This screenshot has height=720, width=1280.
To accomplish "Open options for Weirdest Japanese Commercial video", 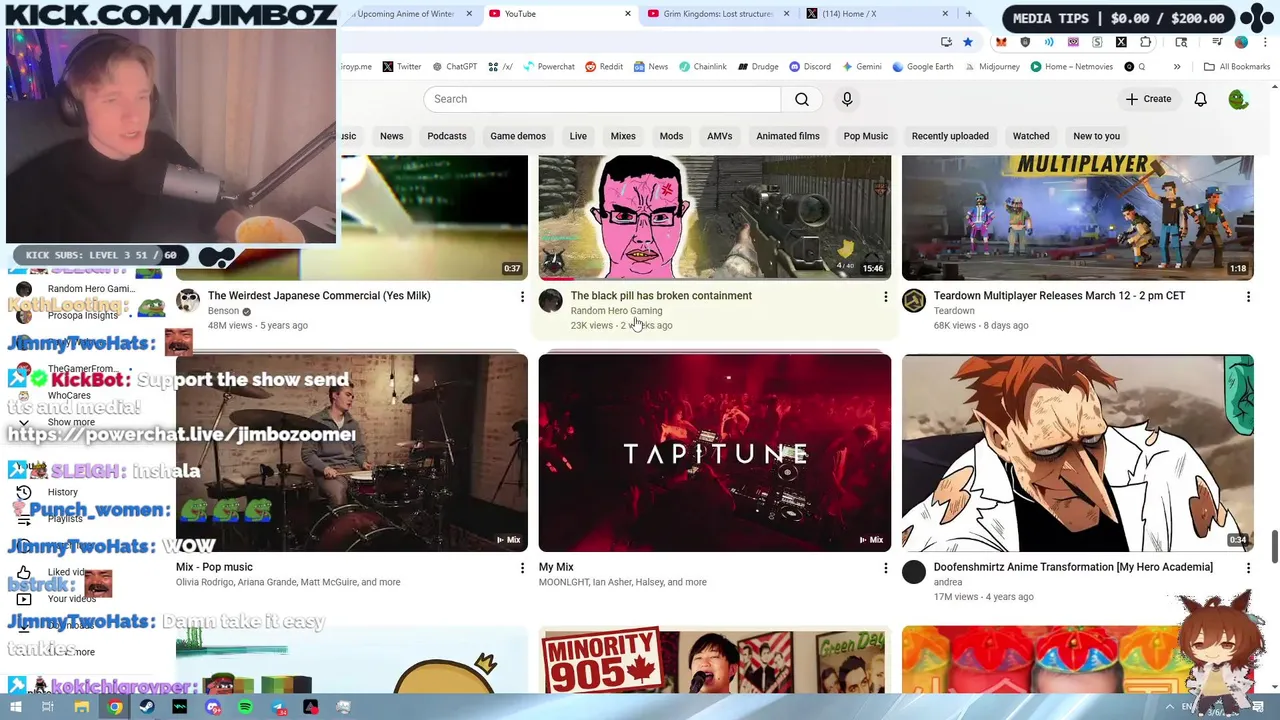I will coord(522,297).
